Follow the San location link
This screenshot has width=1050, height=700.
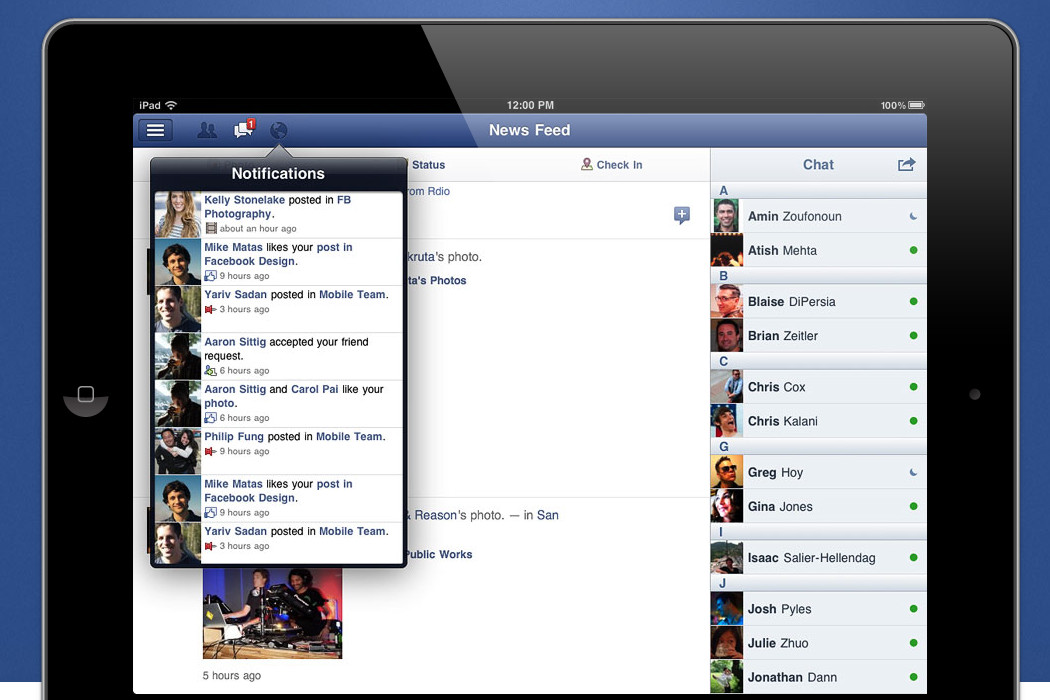pyautogui.click(x=548, y=515)
